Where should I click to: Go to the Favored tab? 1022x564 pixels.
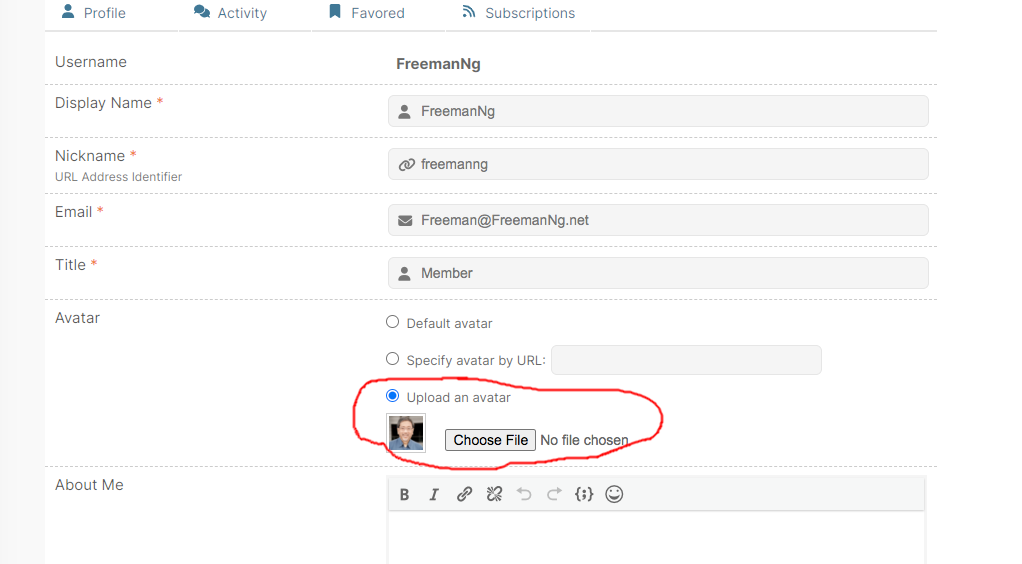[x=367, y=13]
